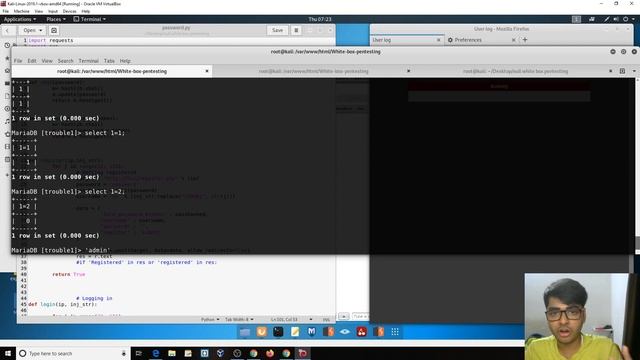
Task: Click the network icon in the Kali top bar
Action: coord(592,19)
